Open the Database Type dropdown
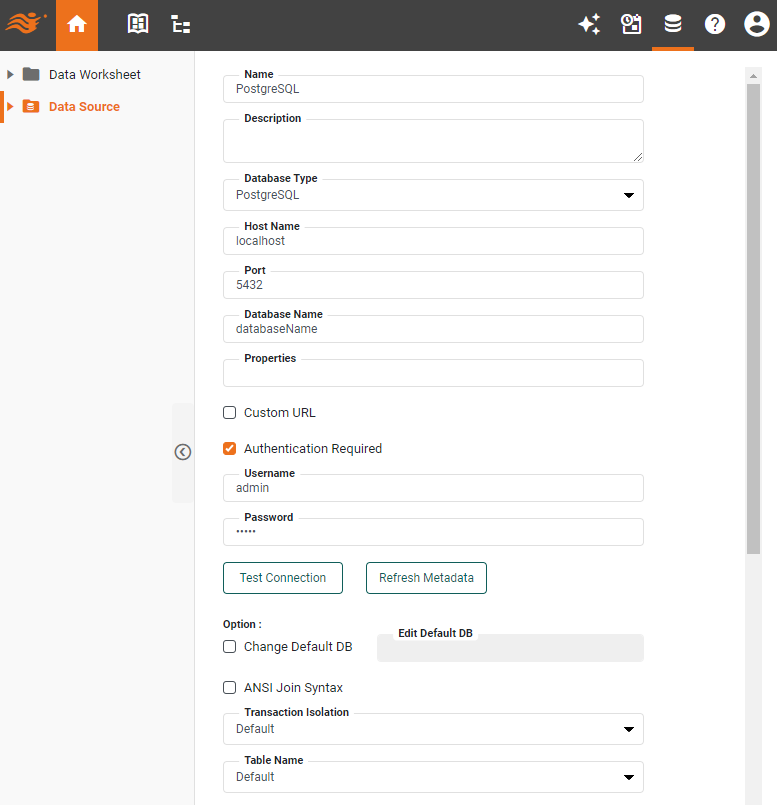Image resolution: width=777 pixels, height=805 pixels. click(x=629, y=194)
